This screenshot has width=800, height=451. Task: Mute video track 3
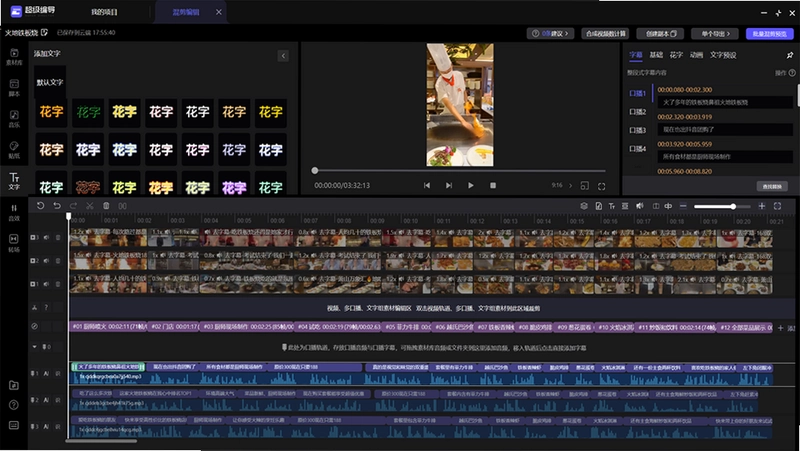click(x=46, y=238)
